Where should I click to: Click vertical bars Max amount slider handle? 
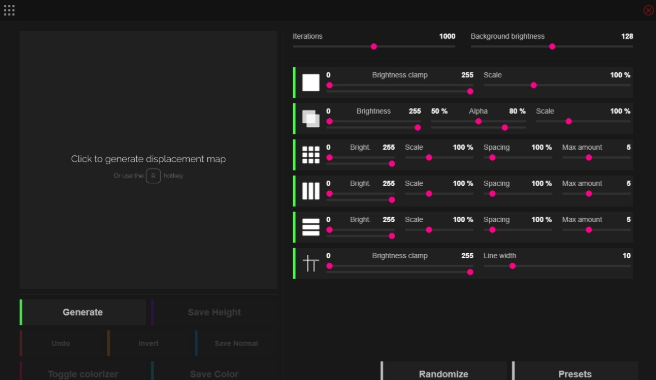589,194
